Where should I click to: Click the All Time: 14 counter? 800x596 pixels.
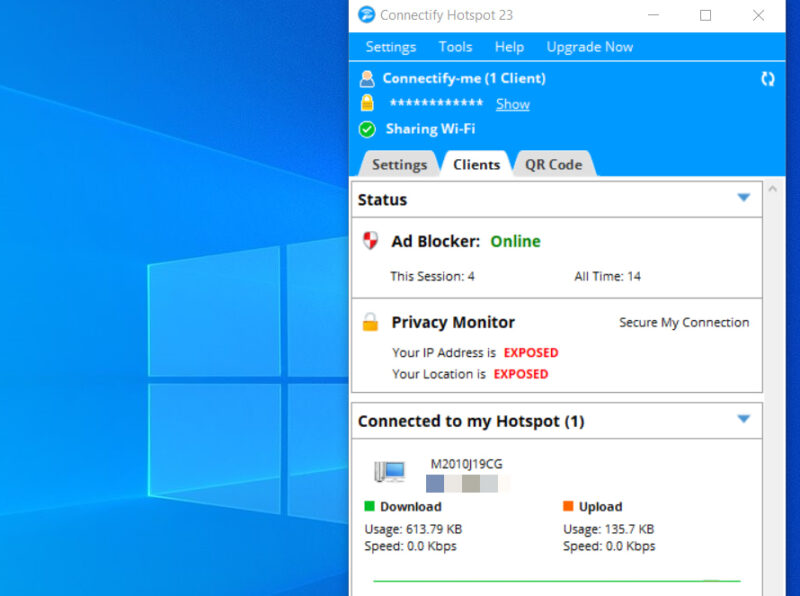click(x=608, y=276)
